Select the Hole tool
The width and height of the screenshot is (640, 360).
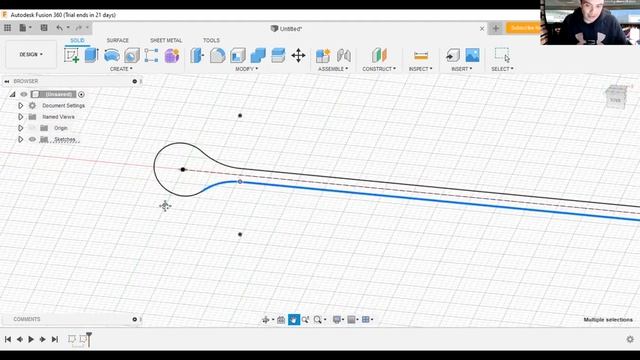tap(132, 56)
